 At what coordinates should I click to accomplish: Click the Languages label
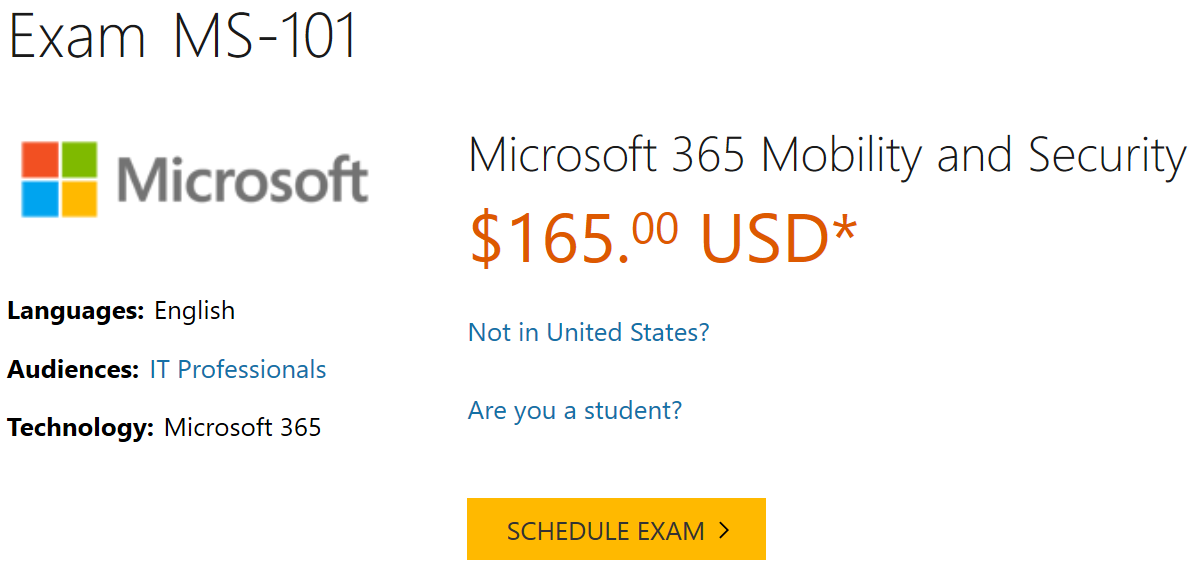(x=76, y=311)
